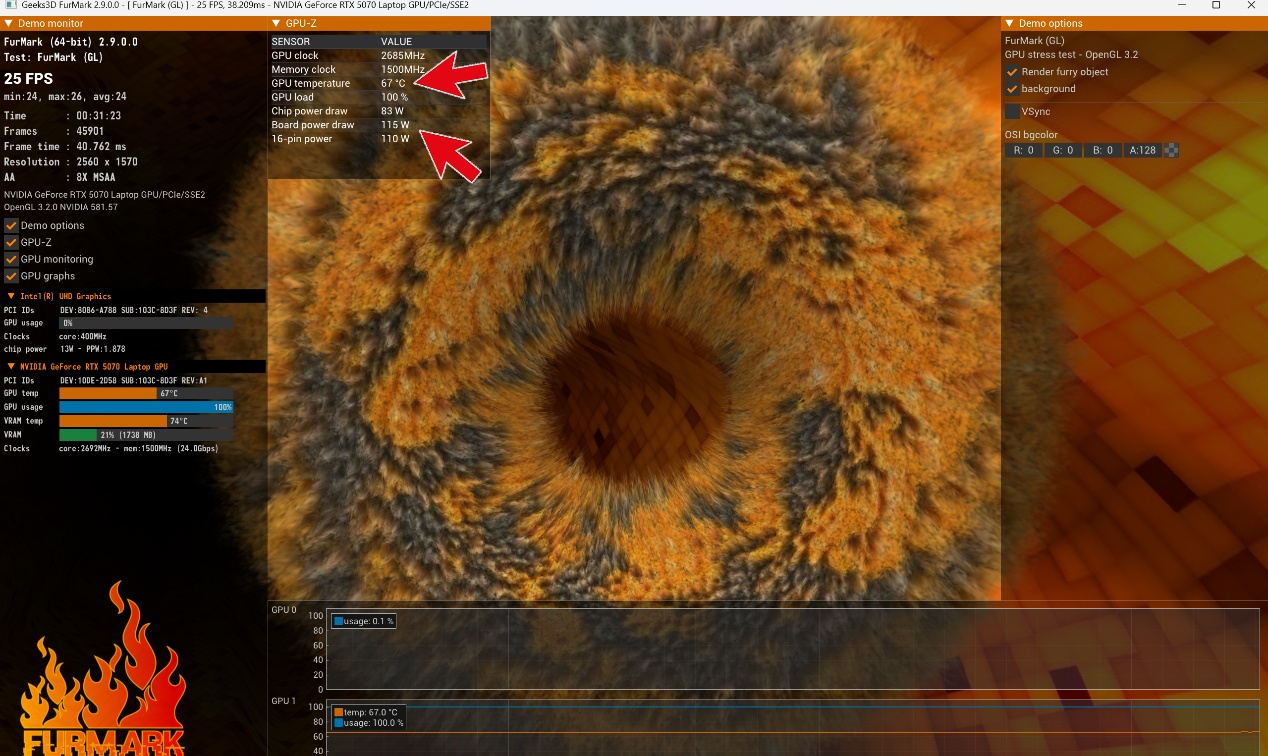Open the OSI bgcolor color swatch
The width and height of the screenshot is (1268, 756).
(x=1171, y=150)
